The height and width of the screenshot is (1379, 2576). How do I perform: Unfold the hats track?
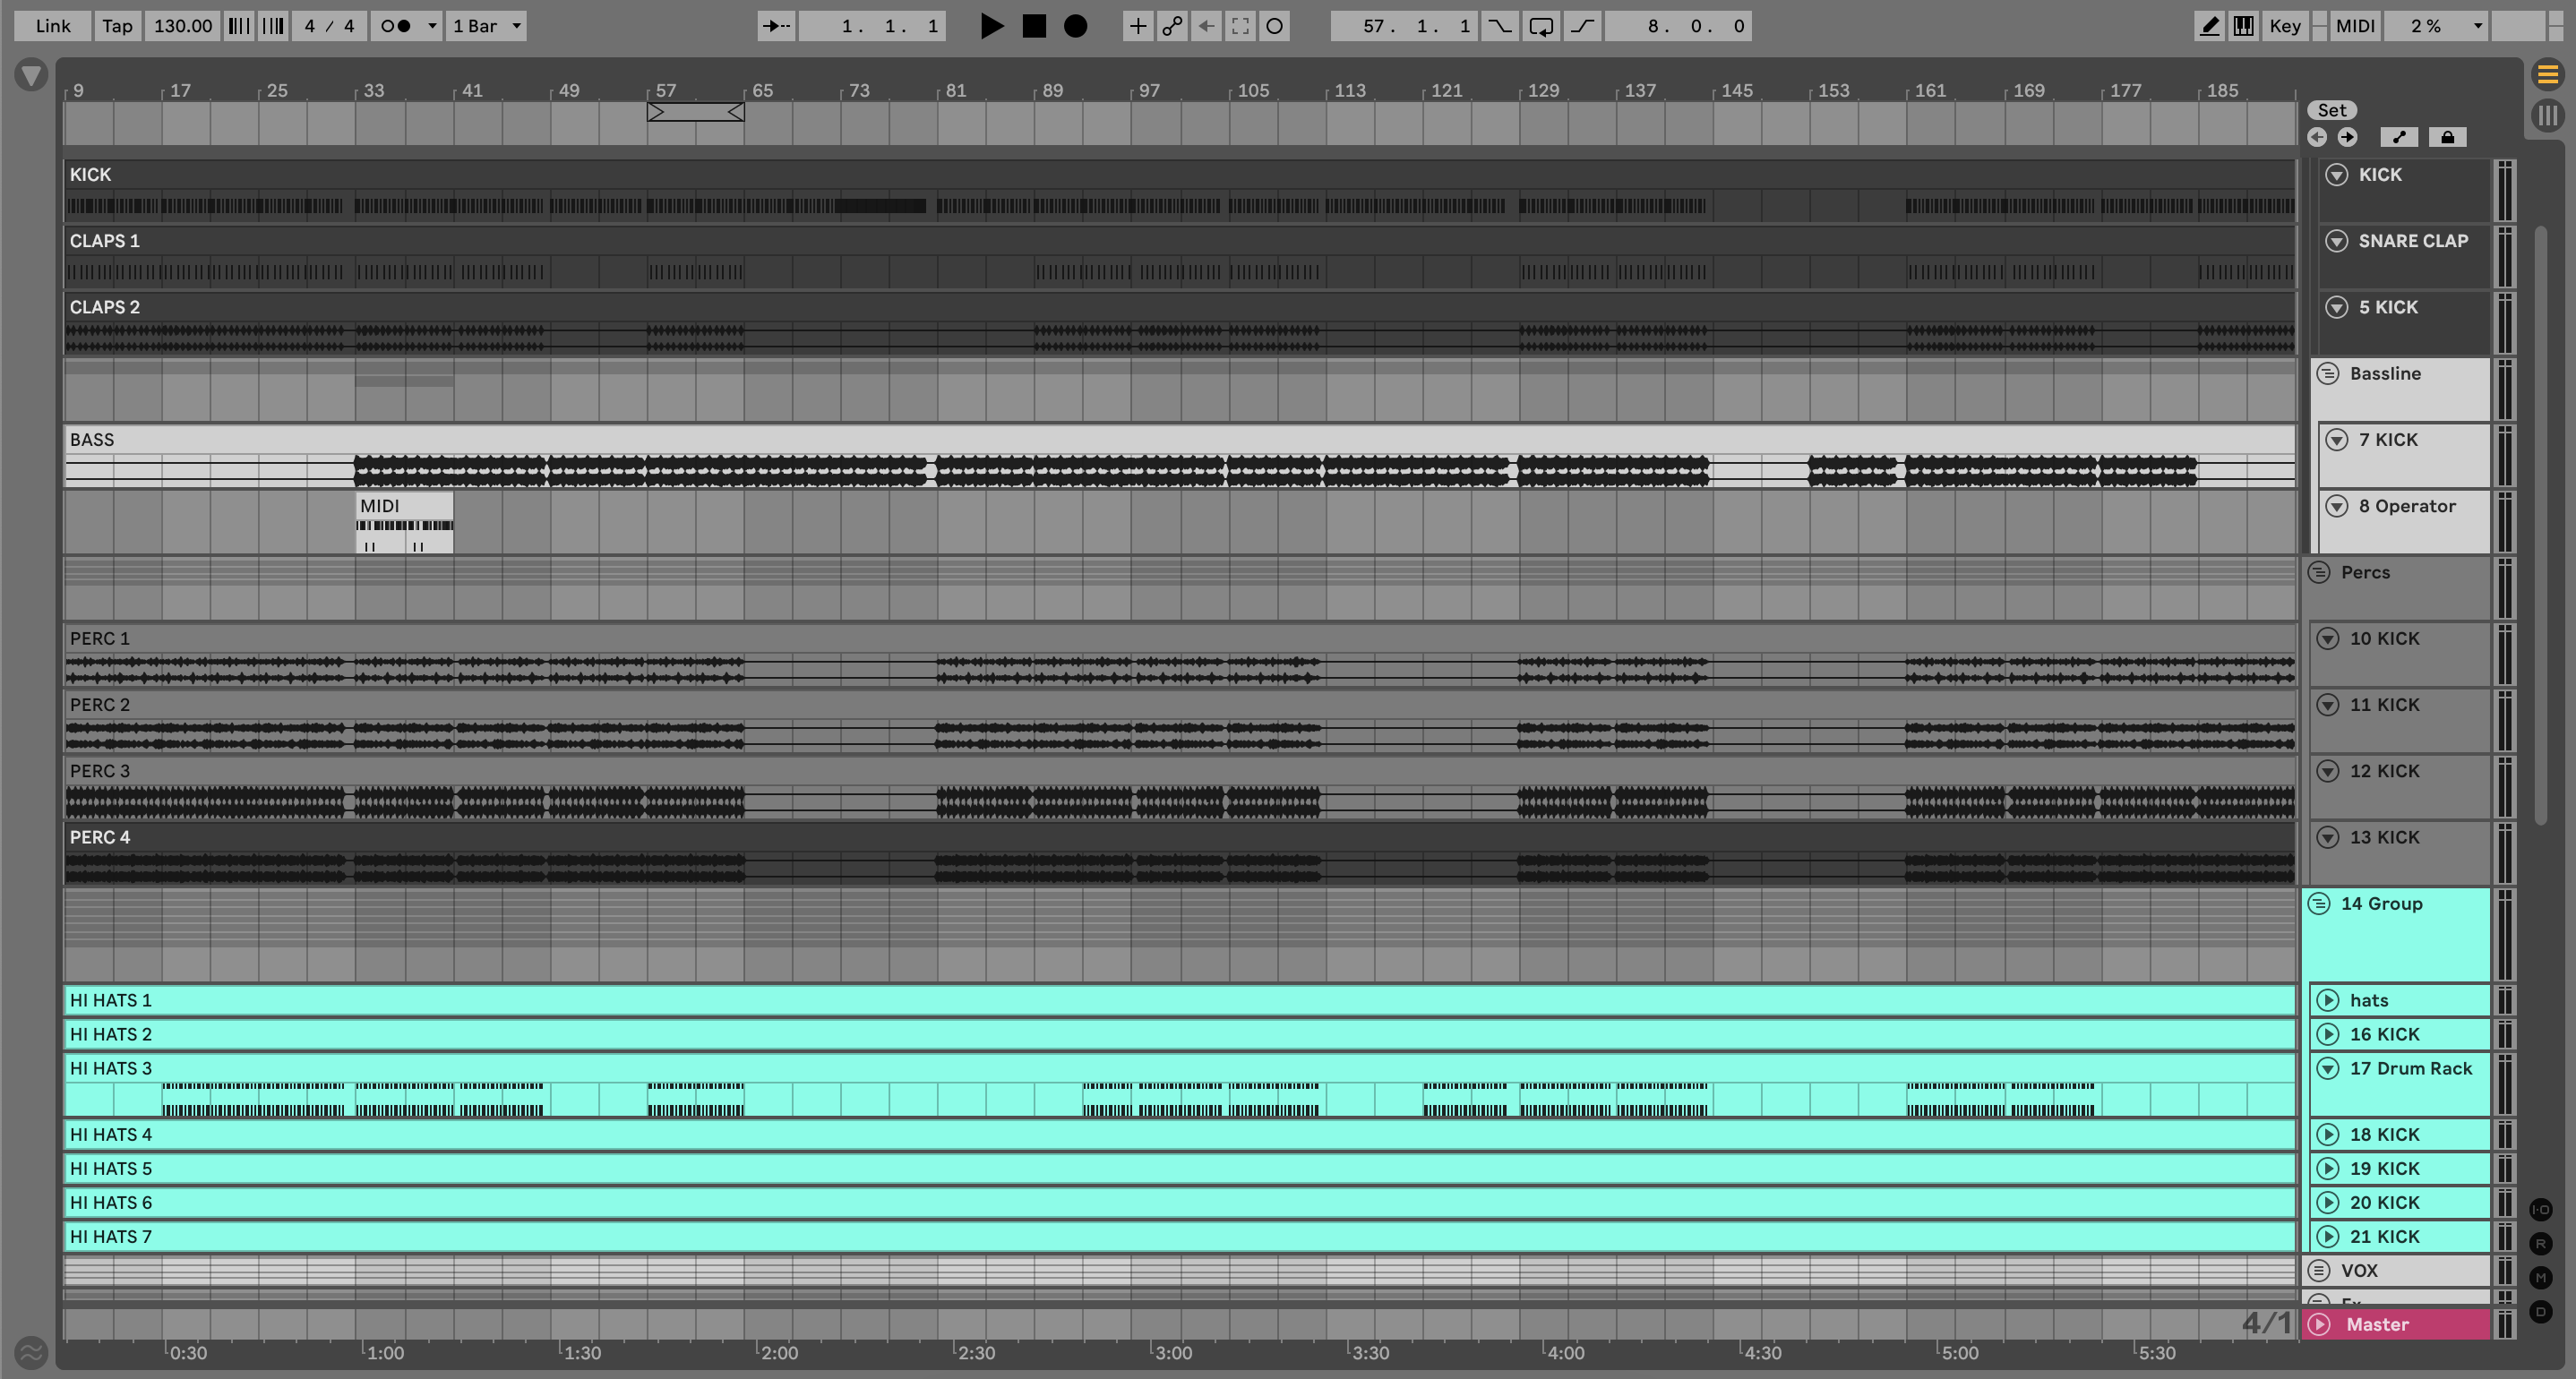point(2328,1000)
